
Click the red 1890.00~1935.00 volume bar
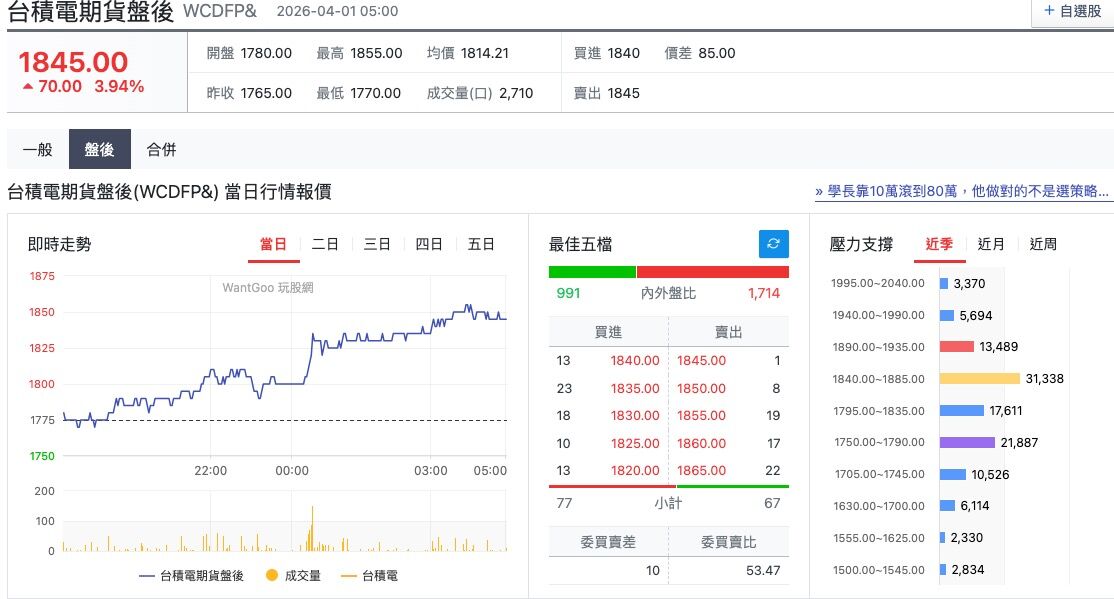(957, 347)
